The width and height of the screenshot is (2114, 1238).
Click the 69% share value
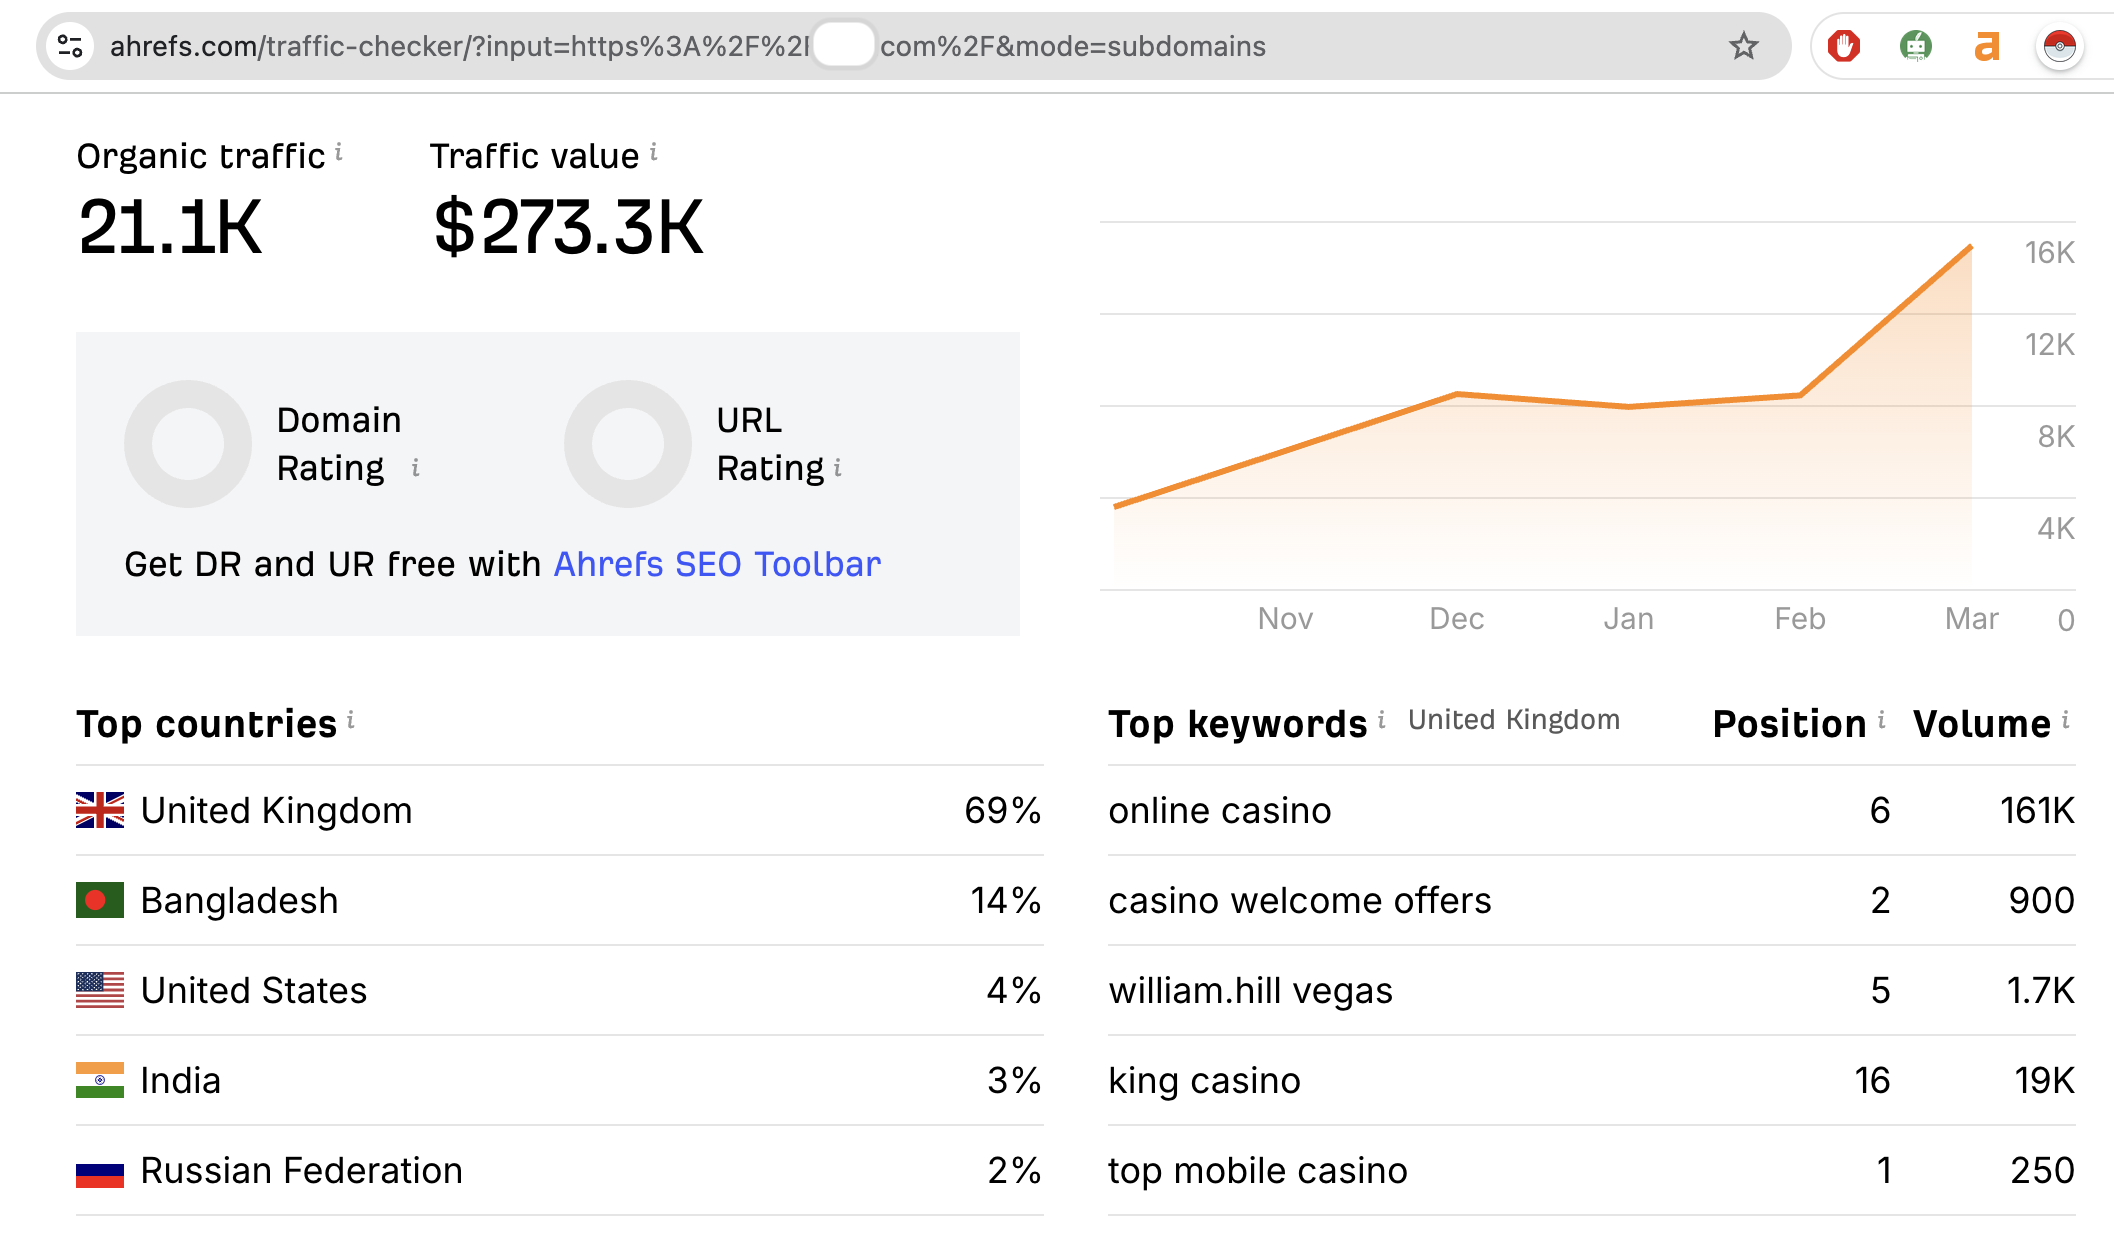1002,810
